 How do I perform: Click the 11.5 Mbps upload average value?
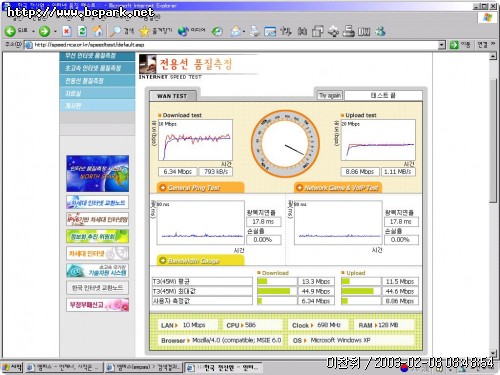[400, 281]
